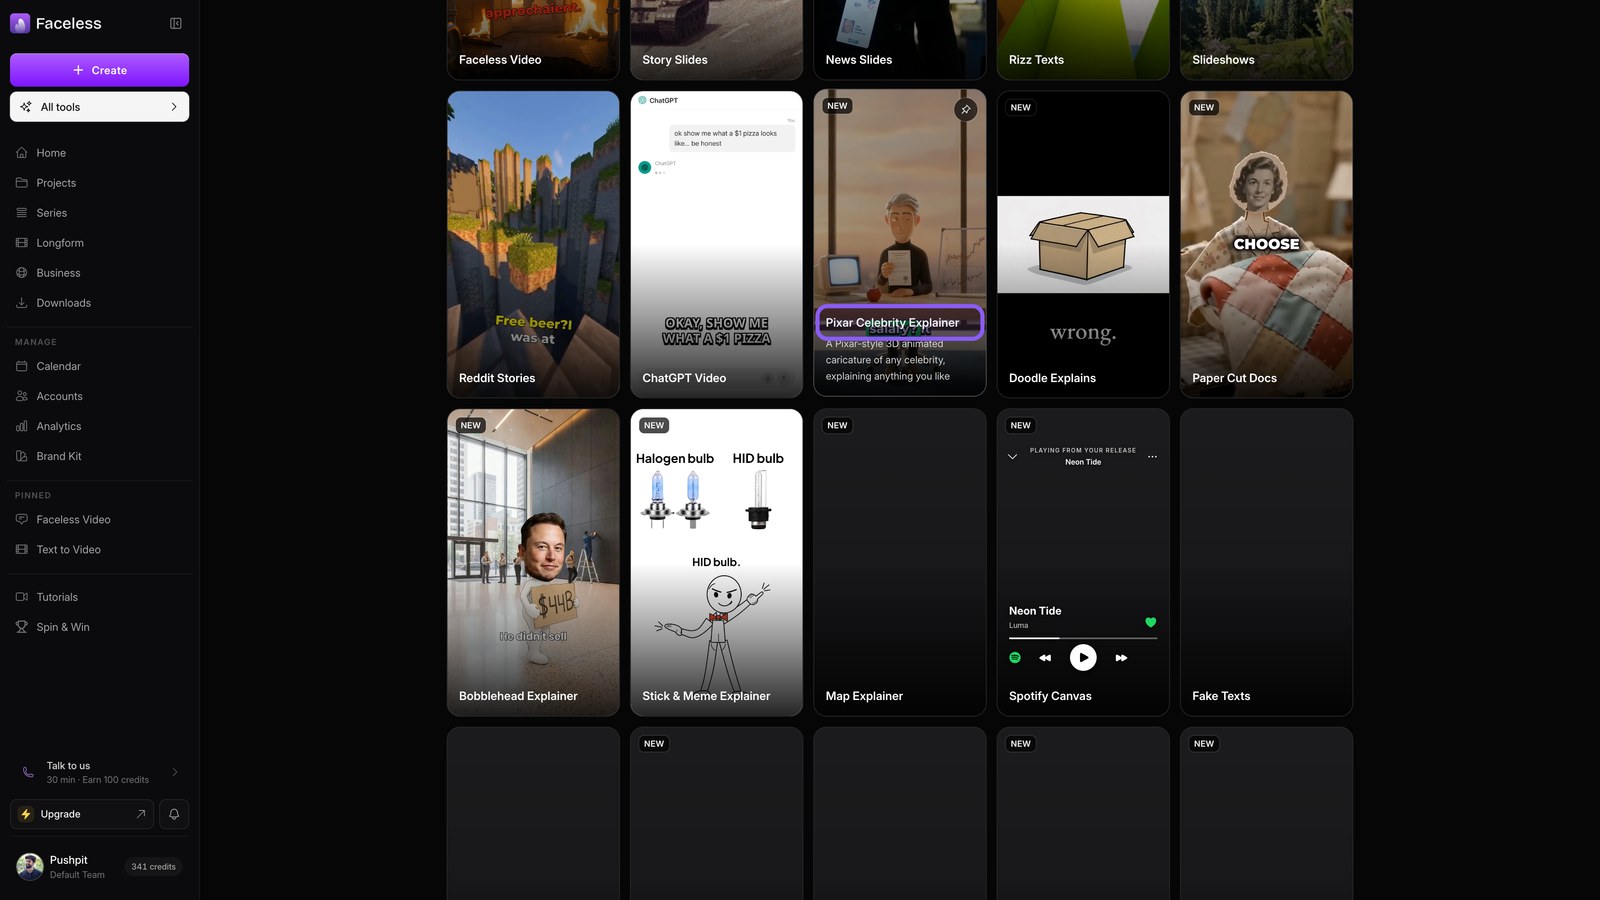This screenshot has width=1600, height=900.
Task: Expand the Talk to us chevron
Action: click(175, 772)
